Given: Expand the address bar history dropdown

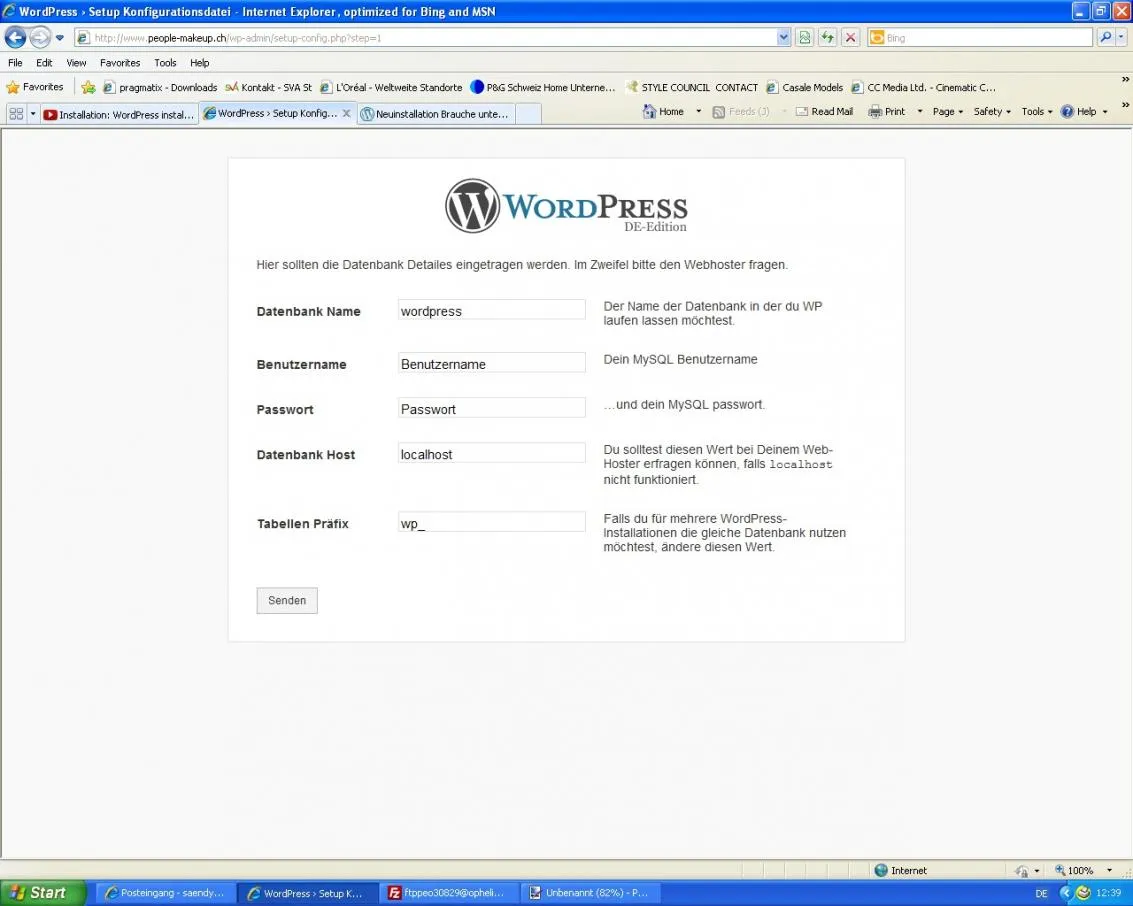Looking at the screenshot, I should (x=784, y=38).
